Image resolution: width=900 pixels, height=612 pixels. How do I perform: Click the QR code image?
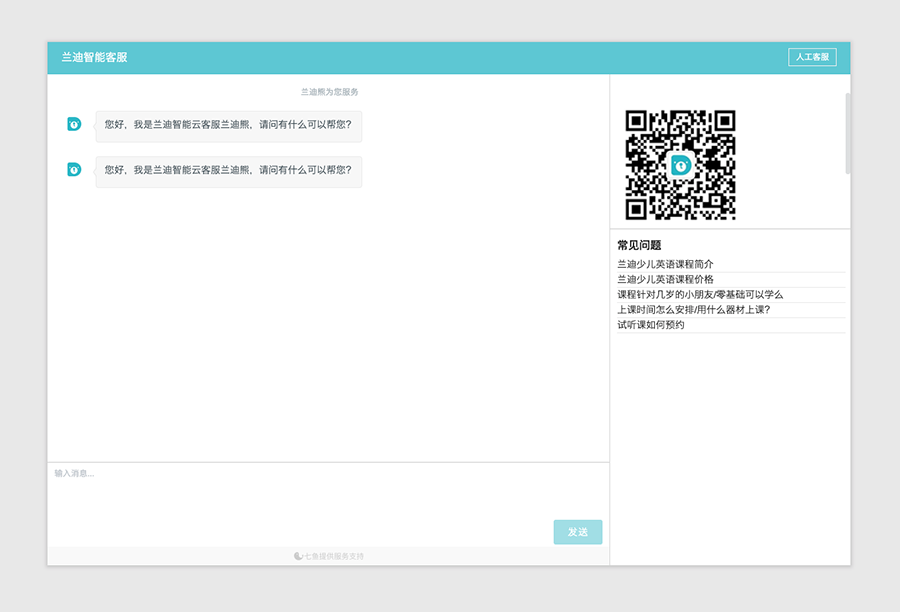pos(680,165)
